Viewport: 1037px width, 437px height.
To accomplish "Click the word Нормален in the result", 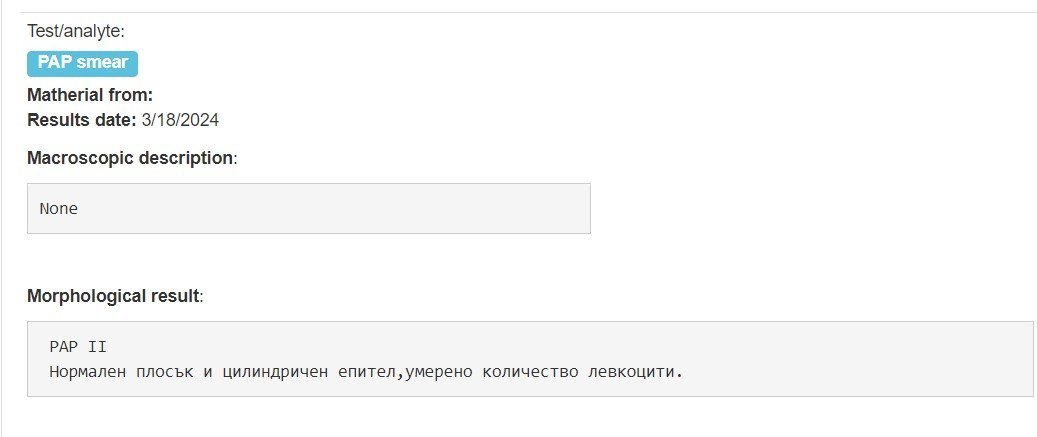I will click(x=88, y=372).
